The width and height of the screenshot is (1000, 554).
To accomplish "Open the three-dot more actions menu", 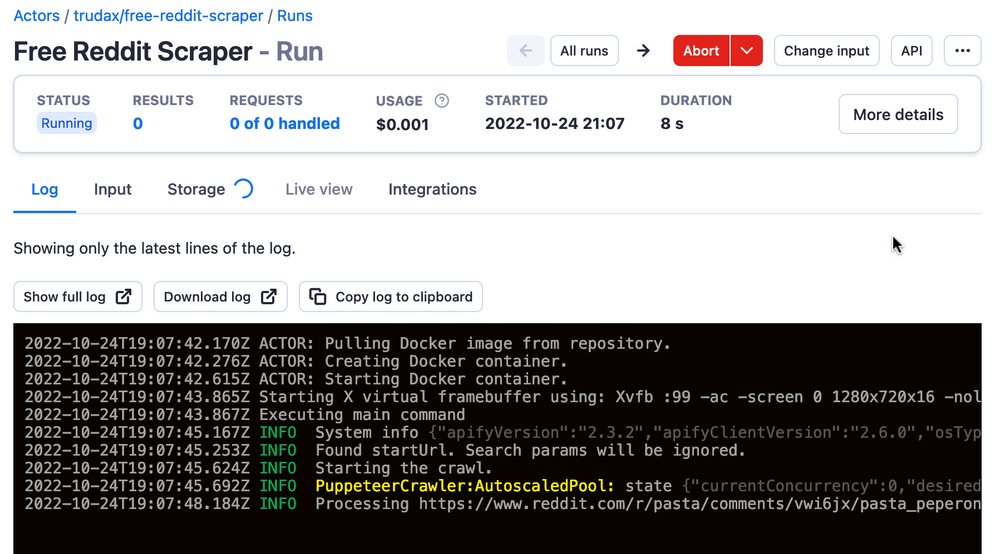I will pyautogui.click(x=962, y=50).
